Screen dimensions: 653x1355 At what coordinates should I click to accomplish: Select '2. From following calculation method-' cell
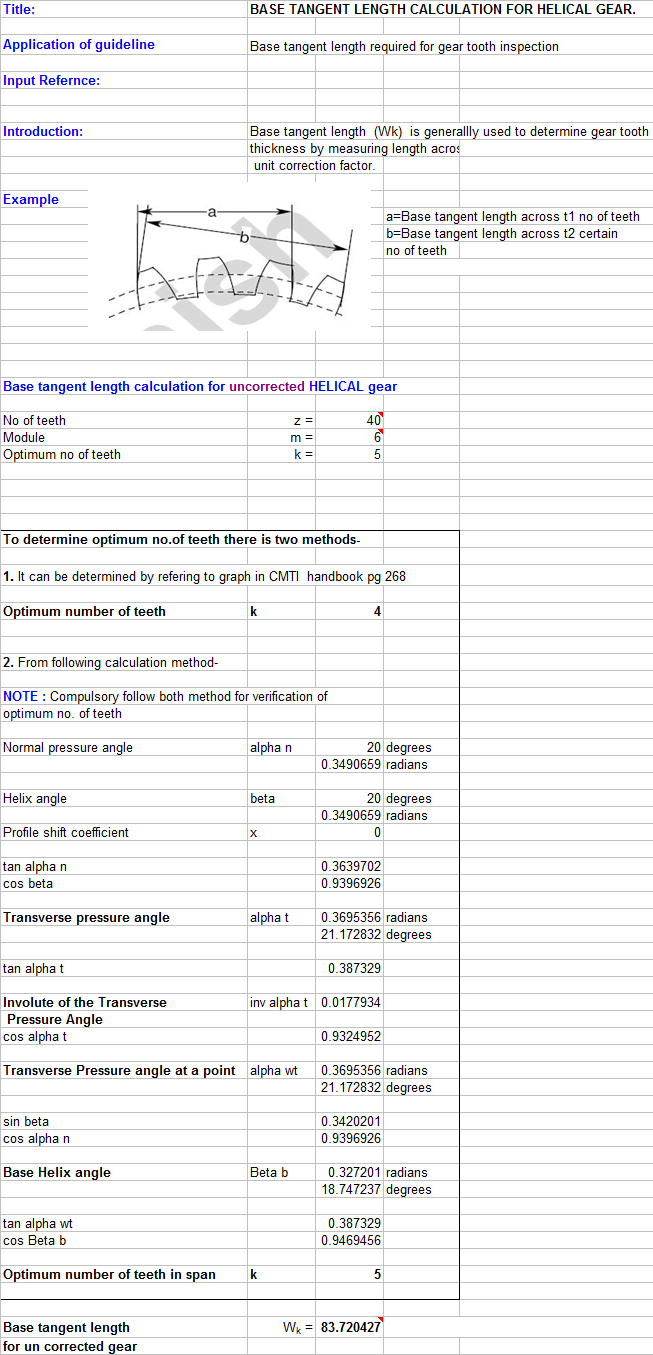point(111,662)
